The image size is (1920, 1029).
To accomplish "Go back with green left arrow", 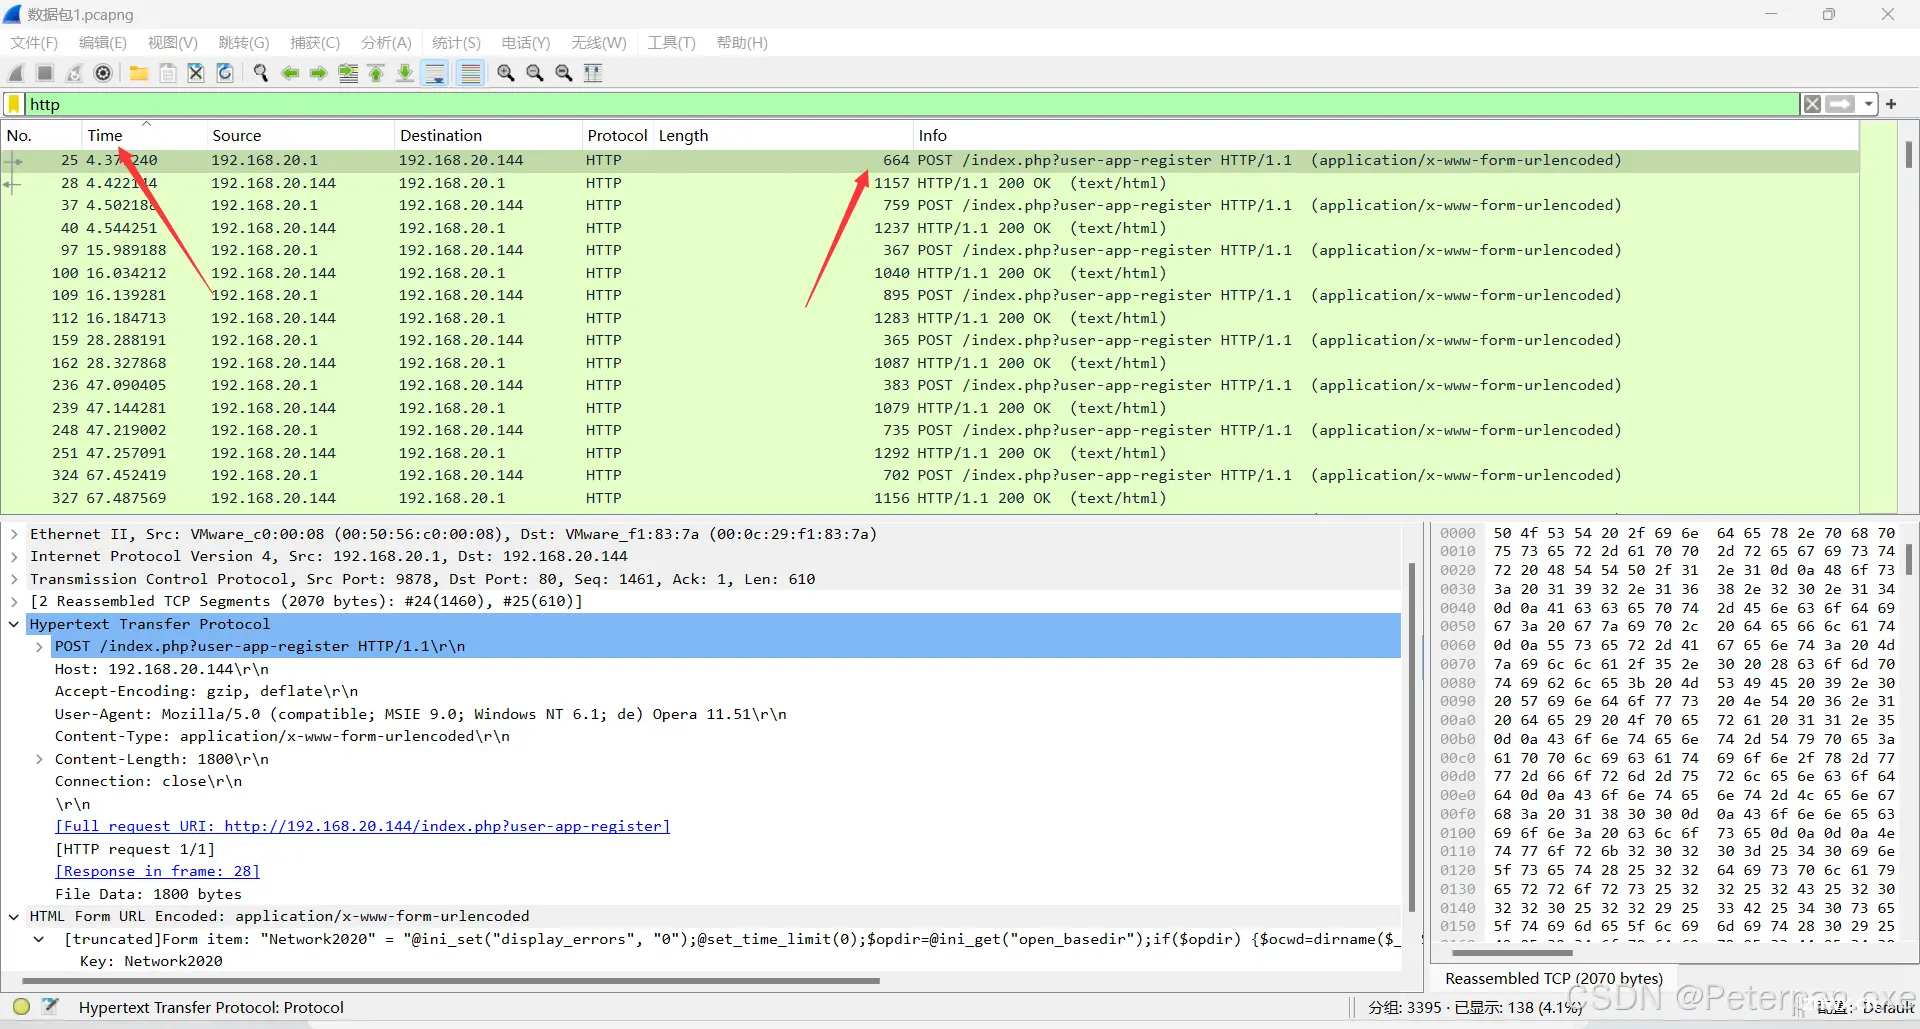I will 290,73.
